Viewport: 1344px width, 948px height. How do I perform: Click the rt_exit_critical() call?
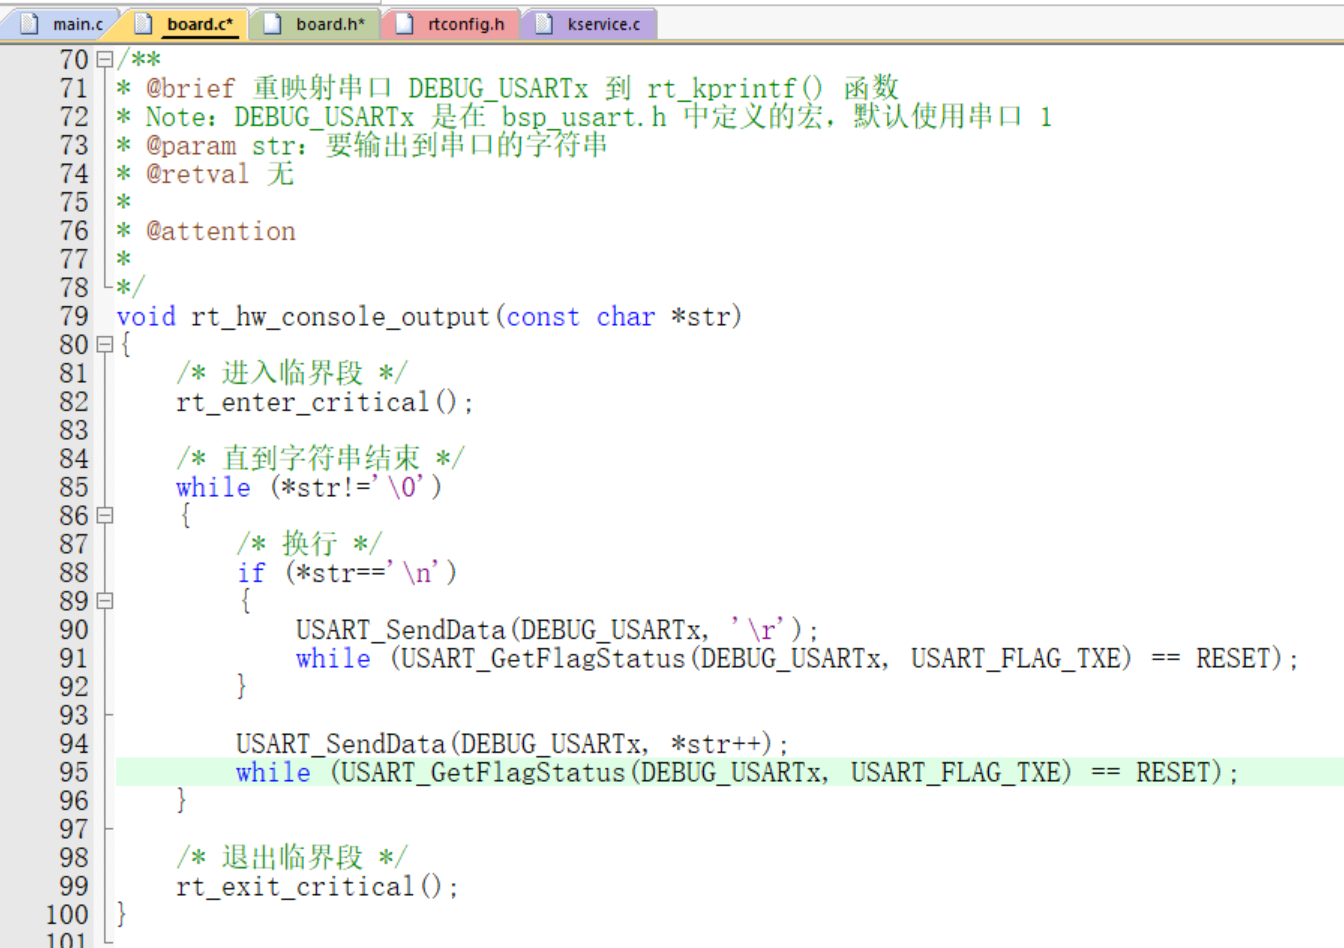pos(317,887)
